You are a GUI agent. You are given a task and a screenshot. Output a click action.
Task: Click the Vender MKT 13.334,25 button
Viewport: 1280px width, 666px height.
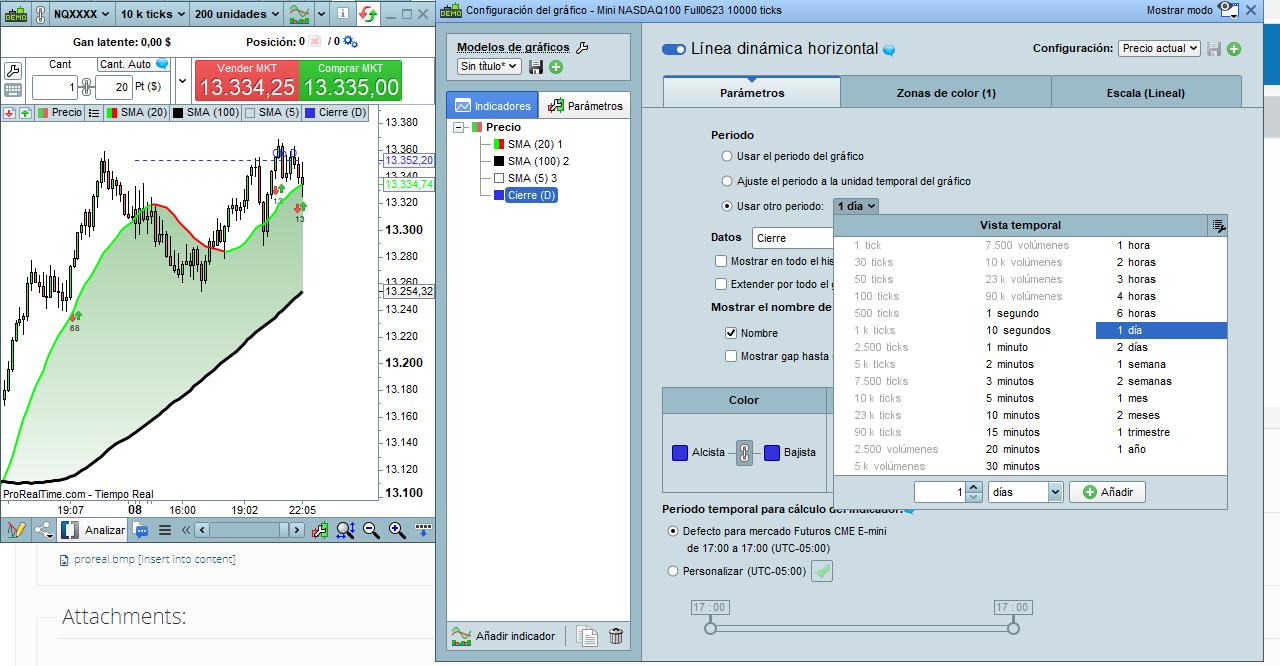(246, 80)
